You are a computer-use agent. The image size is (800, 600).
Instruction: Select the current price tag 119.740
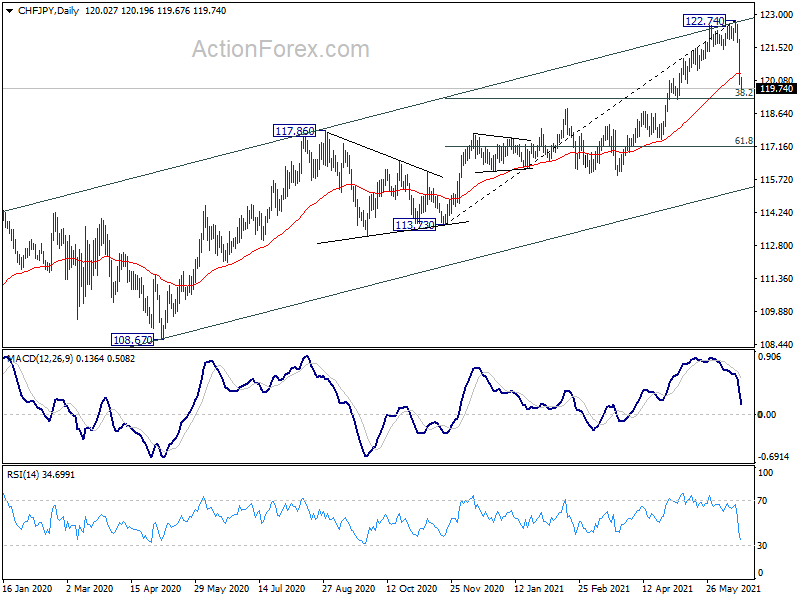click(x=777, y=89)
